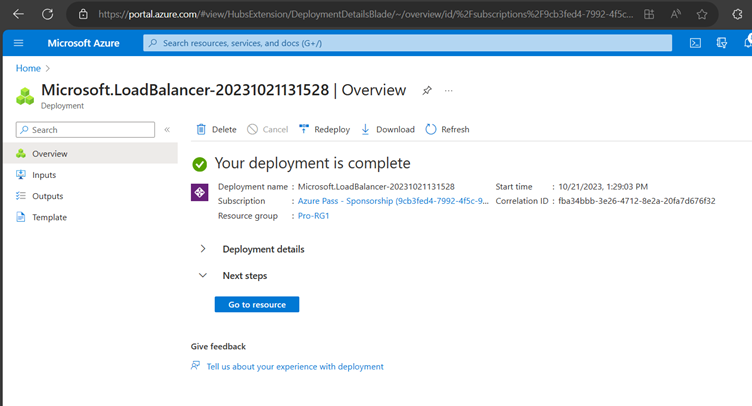Open Pro-RG1 resource group link

[313, 216]
